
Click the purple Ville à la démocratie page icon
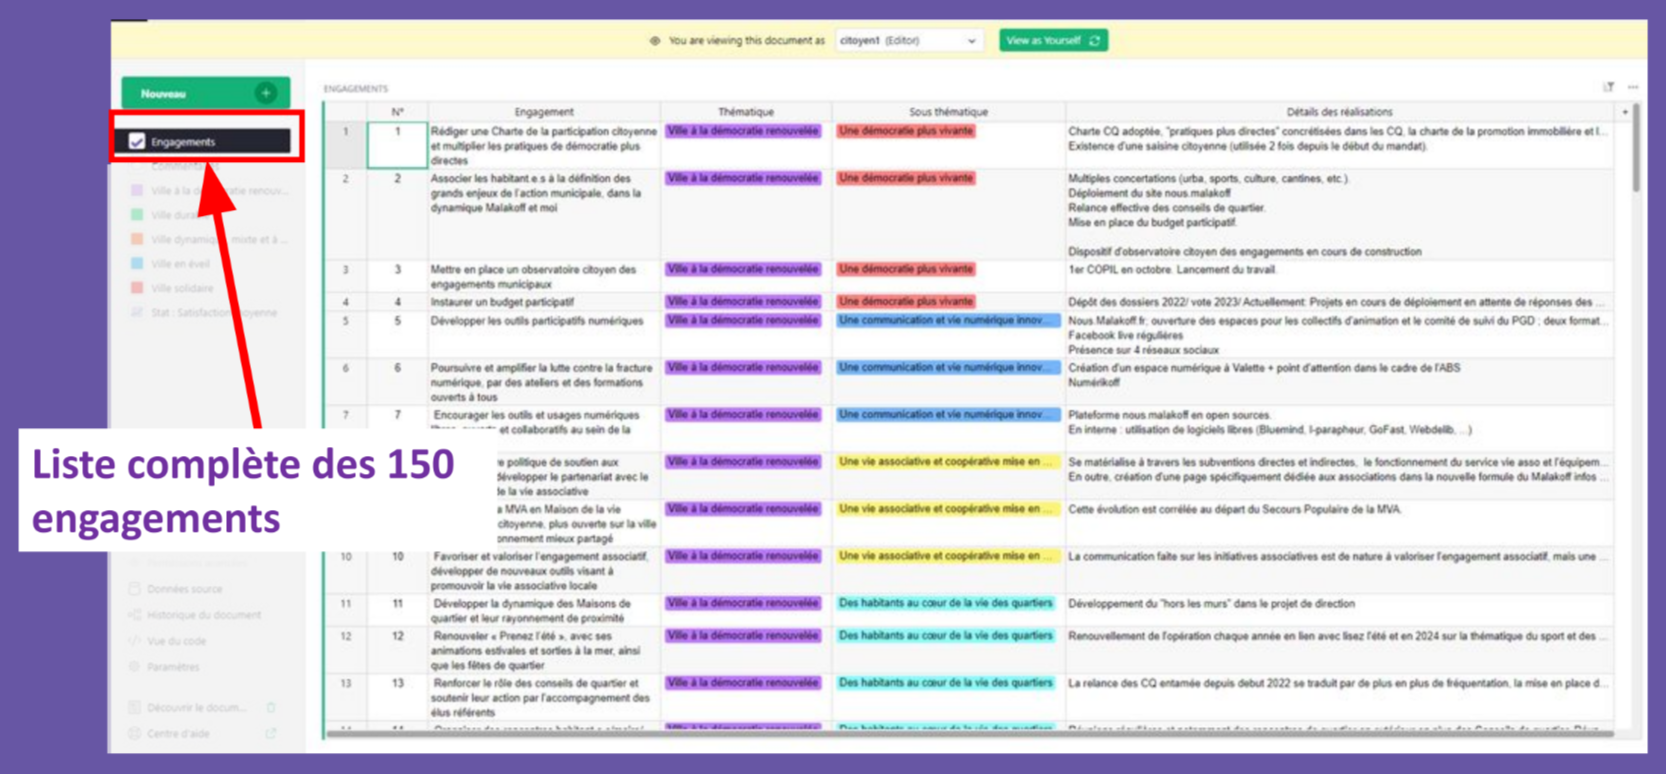137,190
